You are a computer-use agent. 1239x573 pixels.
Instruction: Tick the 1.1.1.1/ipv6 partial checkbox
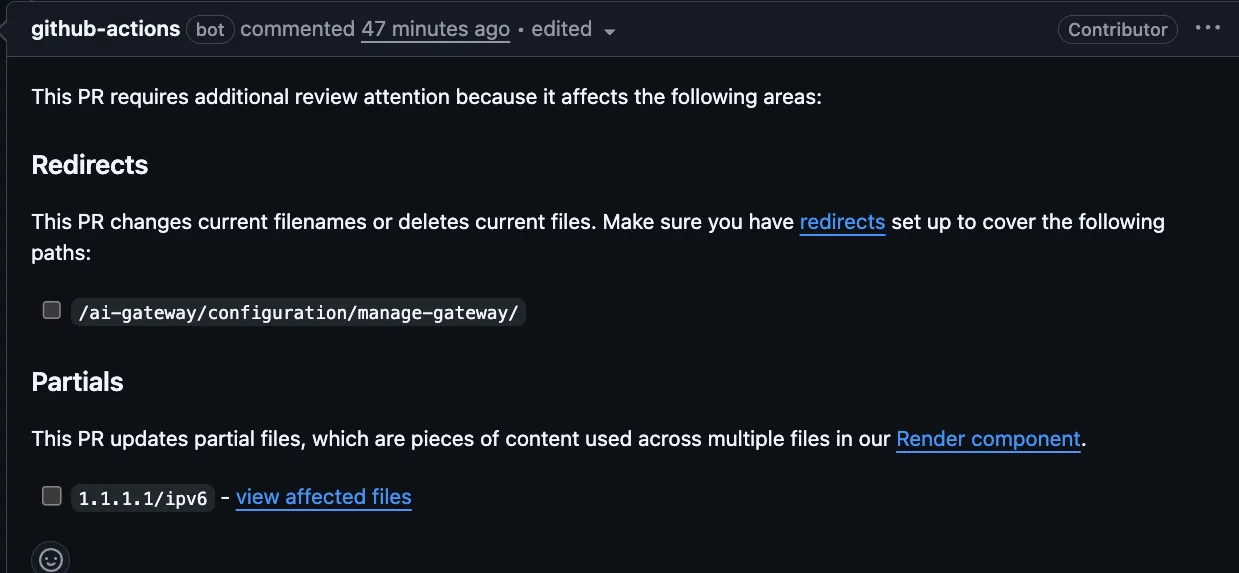[x=52, y=495]
